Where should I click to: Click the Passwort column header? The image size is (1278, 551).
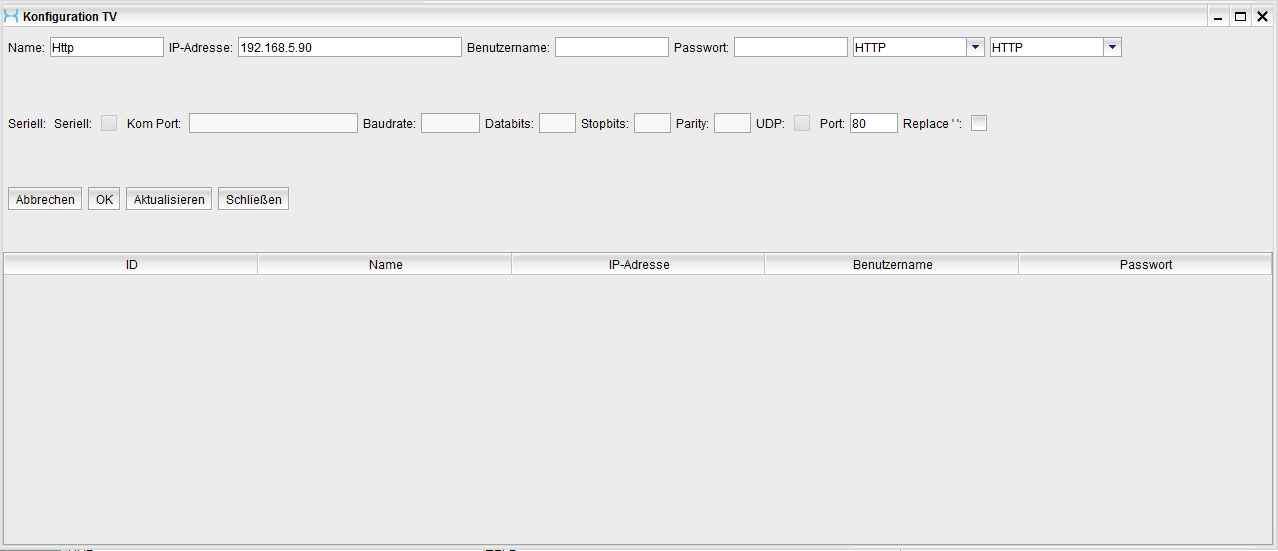tap(1145, 264)
